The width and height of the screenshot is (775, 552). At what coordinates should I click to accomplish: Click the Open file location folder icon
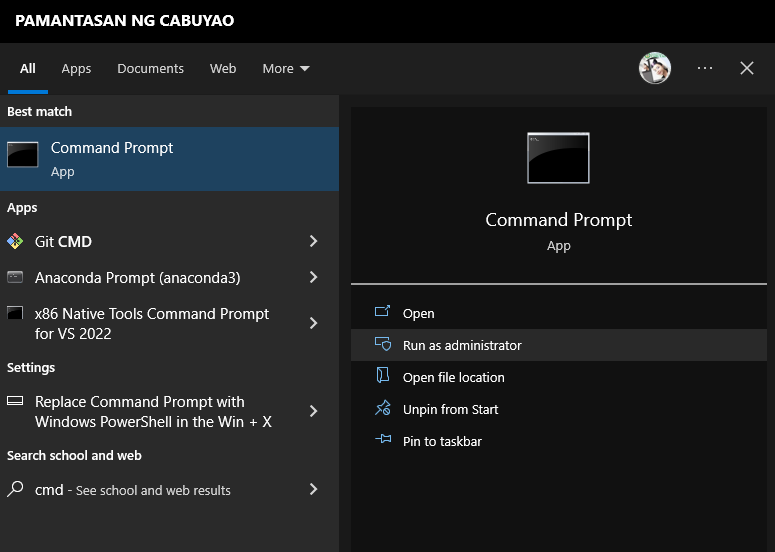tap(383, 375)
